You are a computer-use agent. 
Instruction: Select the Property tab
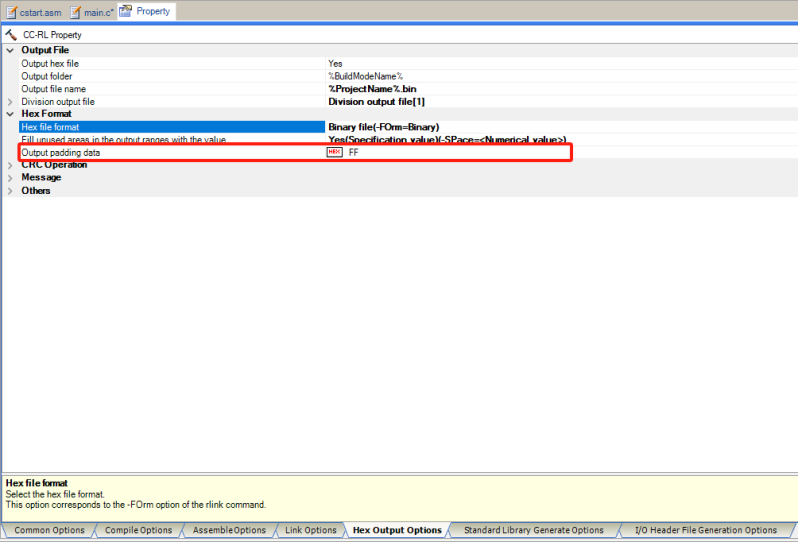(x=146, y=11)
